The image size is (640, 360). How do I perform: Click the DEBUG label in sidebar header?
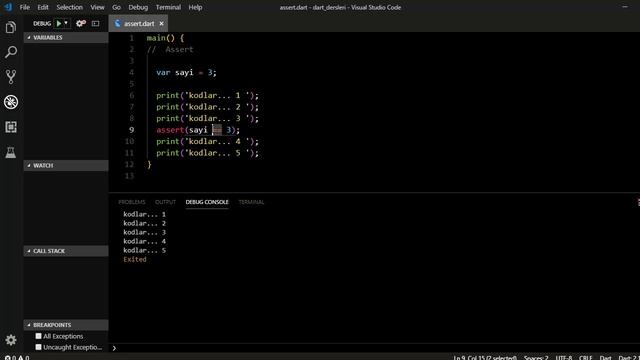pos(42,24)
